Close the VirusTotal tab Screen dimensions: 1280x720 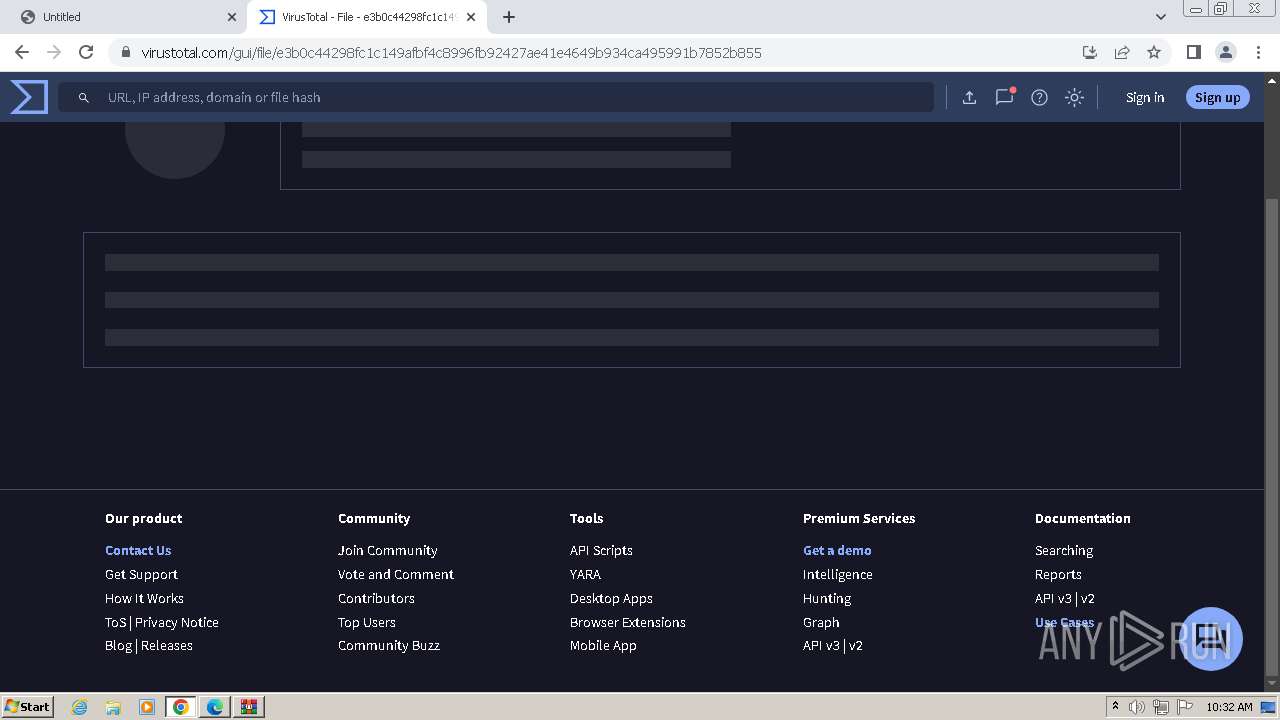pos(471,17)
